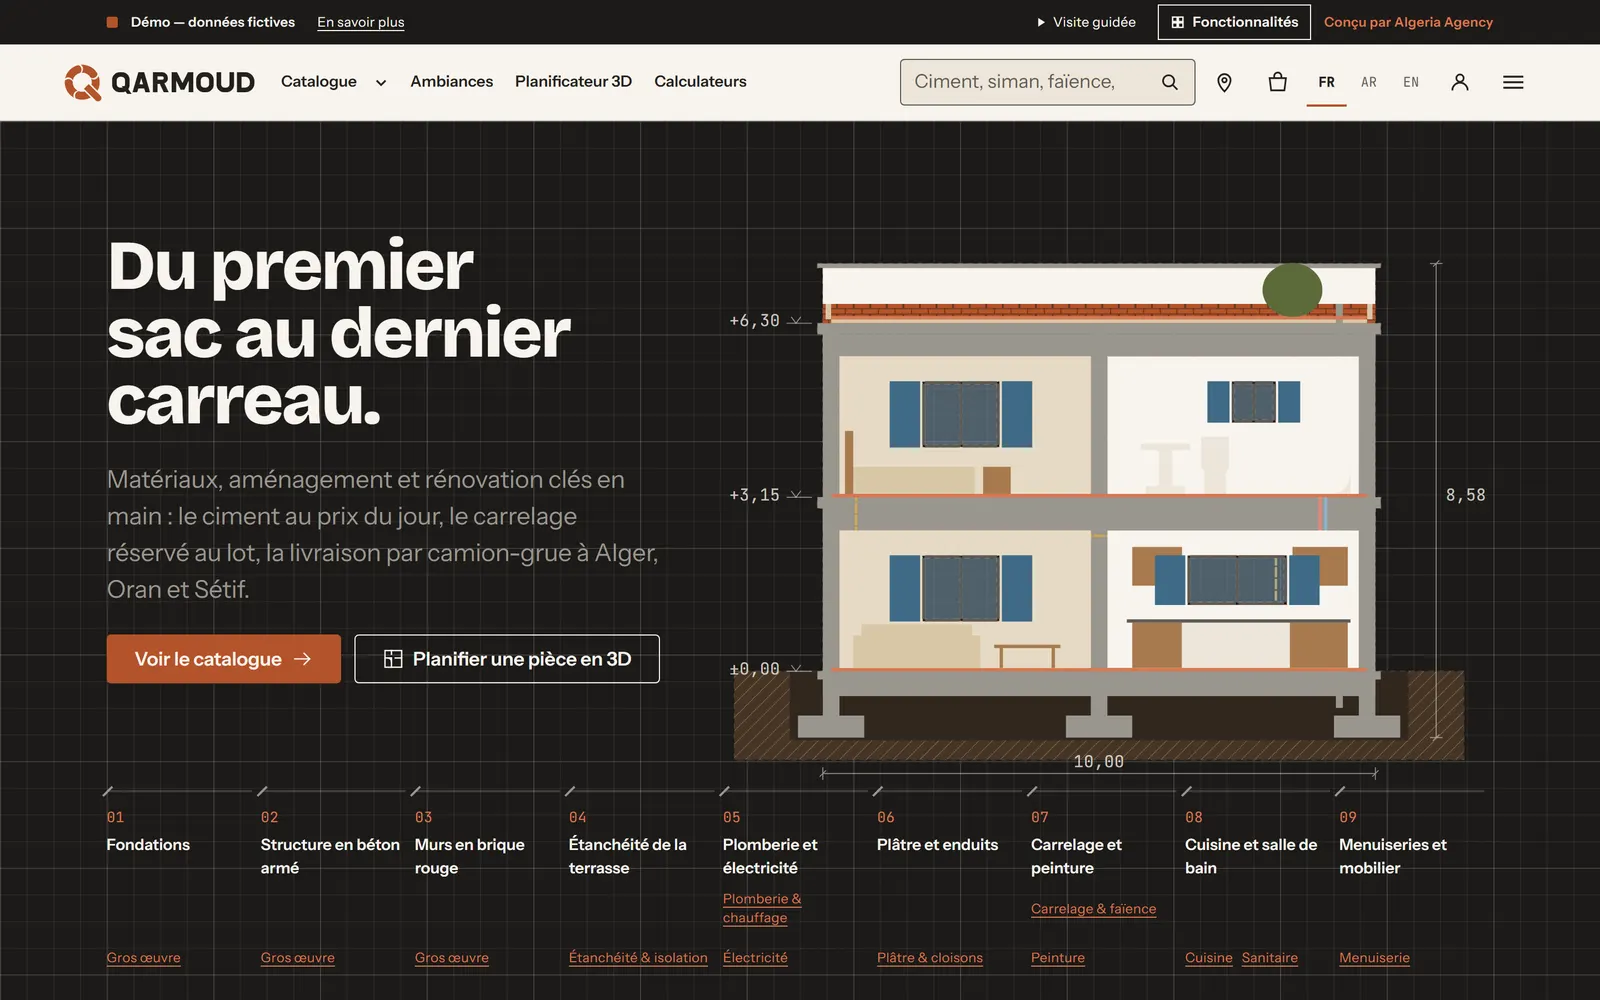Open Plâtre & cloisons link
Image resolution: width=1600 pixels, height=1000 pixels.
point(930,958)
